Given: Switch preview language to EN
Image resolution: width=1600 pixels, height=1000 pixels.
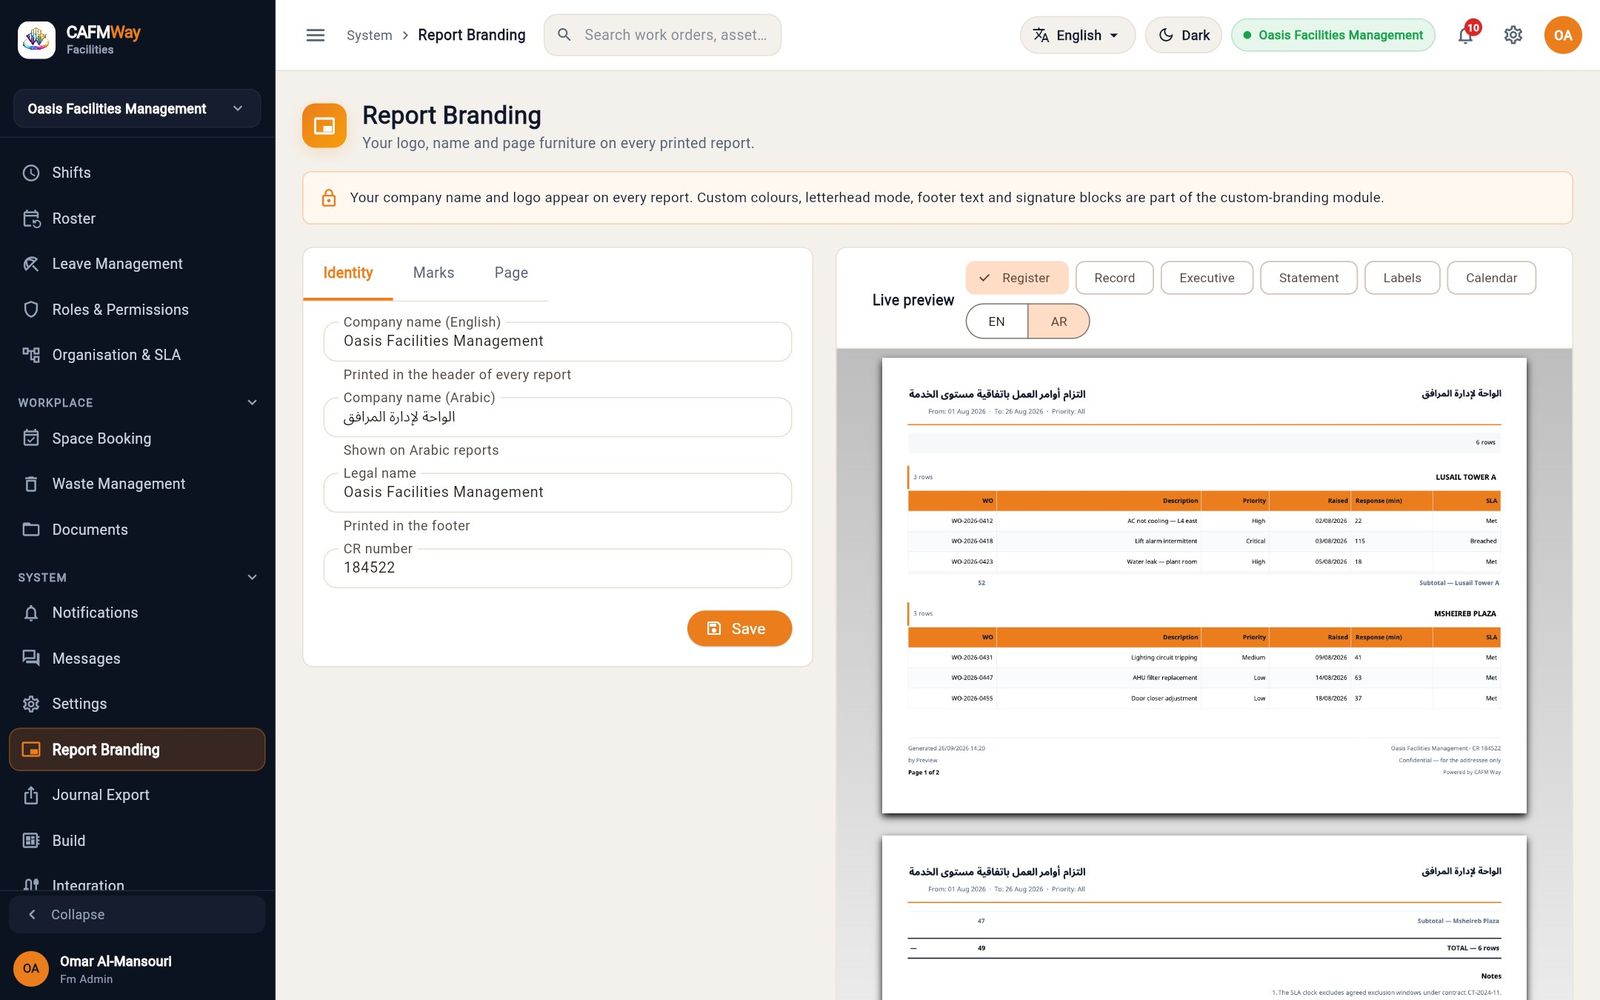Looking at the screenshot, I should [x=996, y=321].
